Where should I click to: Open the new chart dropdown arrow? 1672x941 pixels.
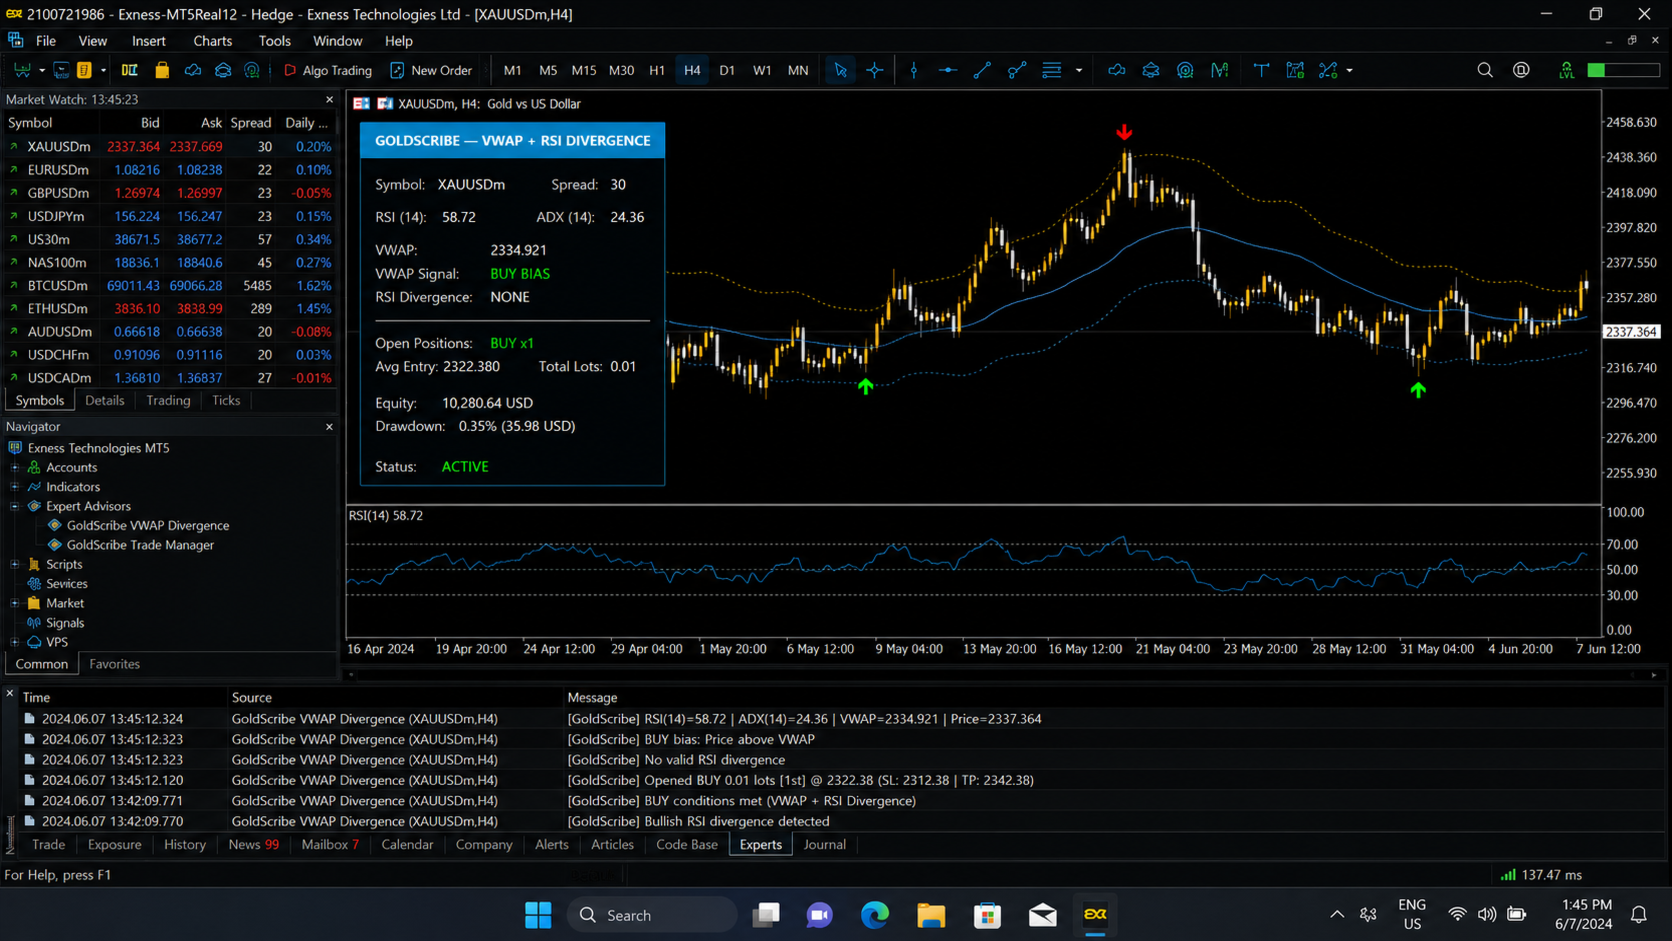tap(41, 70)
